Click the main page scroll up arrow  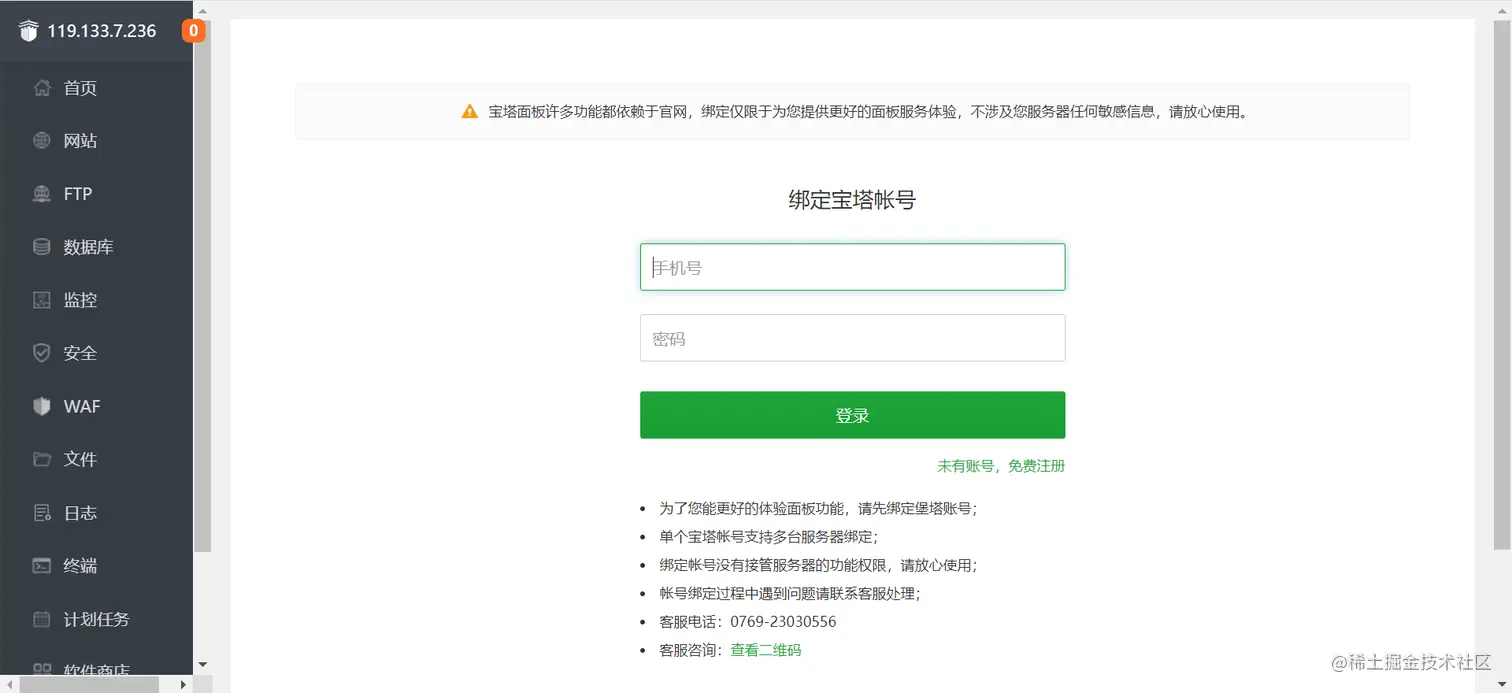coord(1503,10)
